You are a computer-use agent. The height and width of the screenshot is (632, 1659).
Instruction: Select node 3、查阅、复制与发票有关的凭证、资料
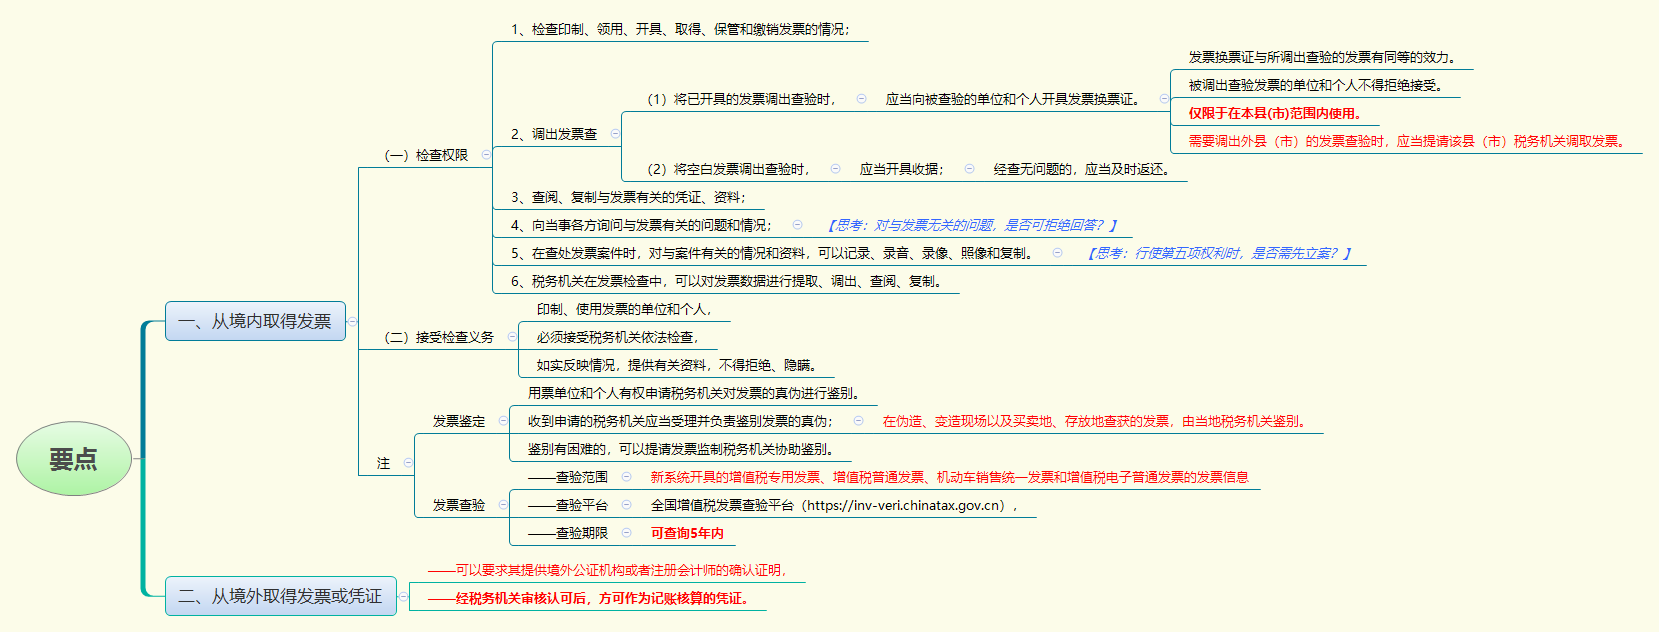point(628,197)
